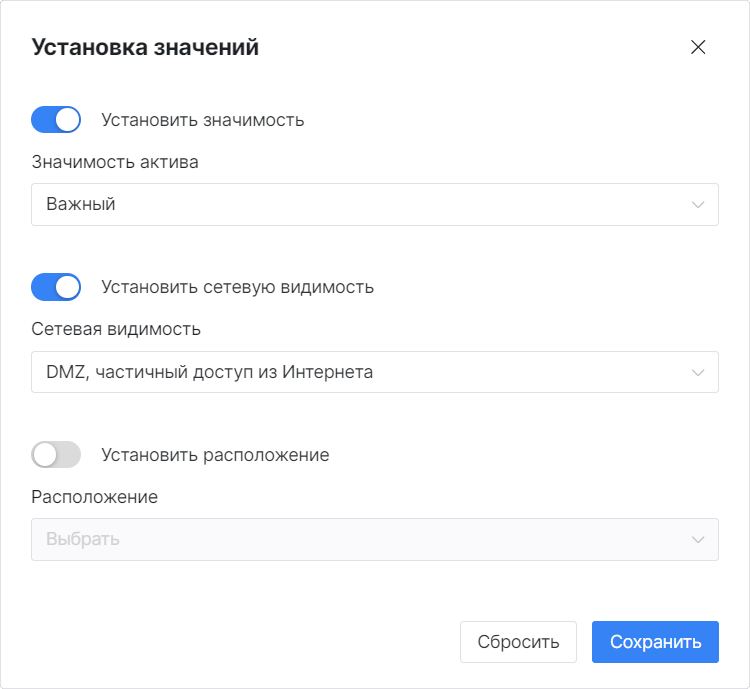Click the chevron arrow in the Важный field

pyautogui.click(x=698, y=205)
